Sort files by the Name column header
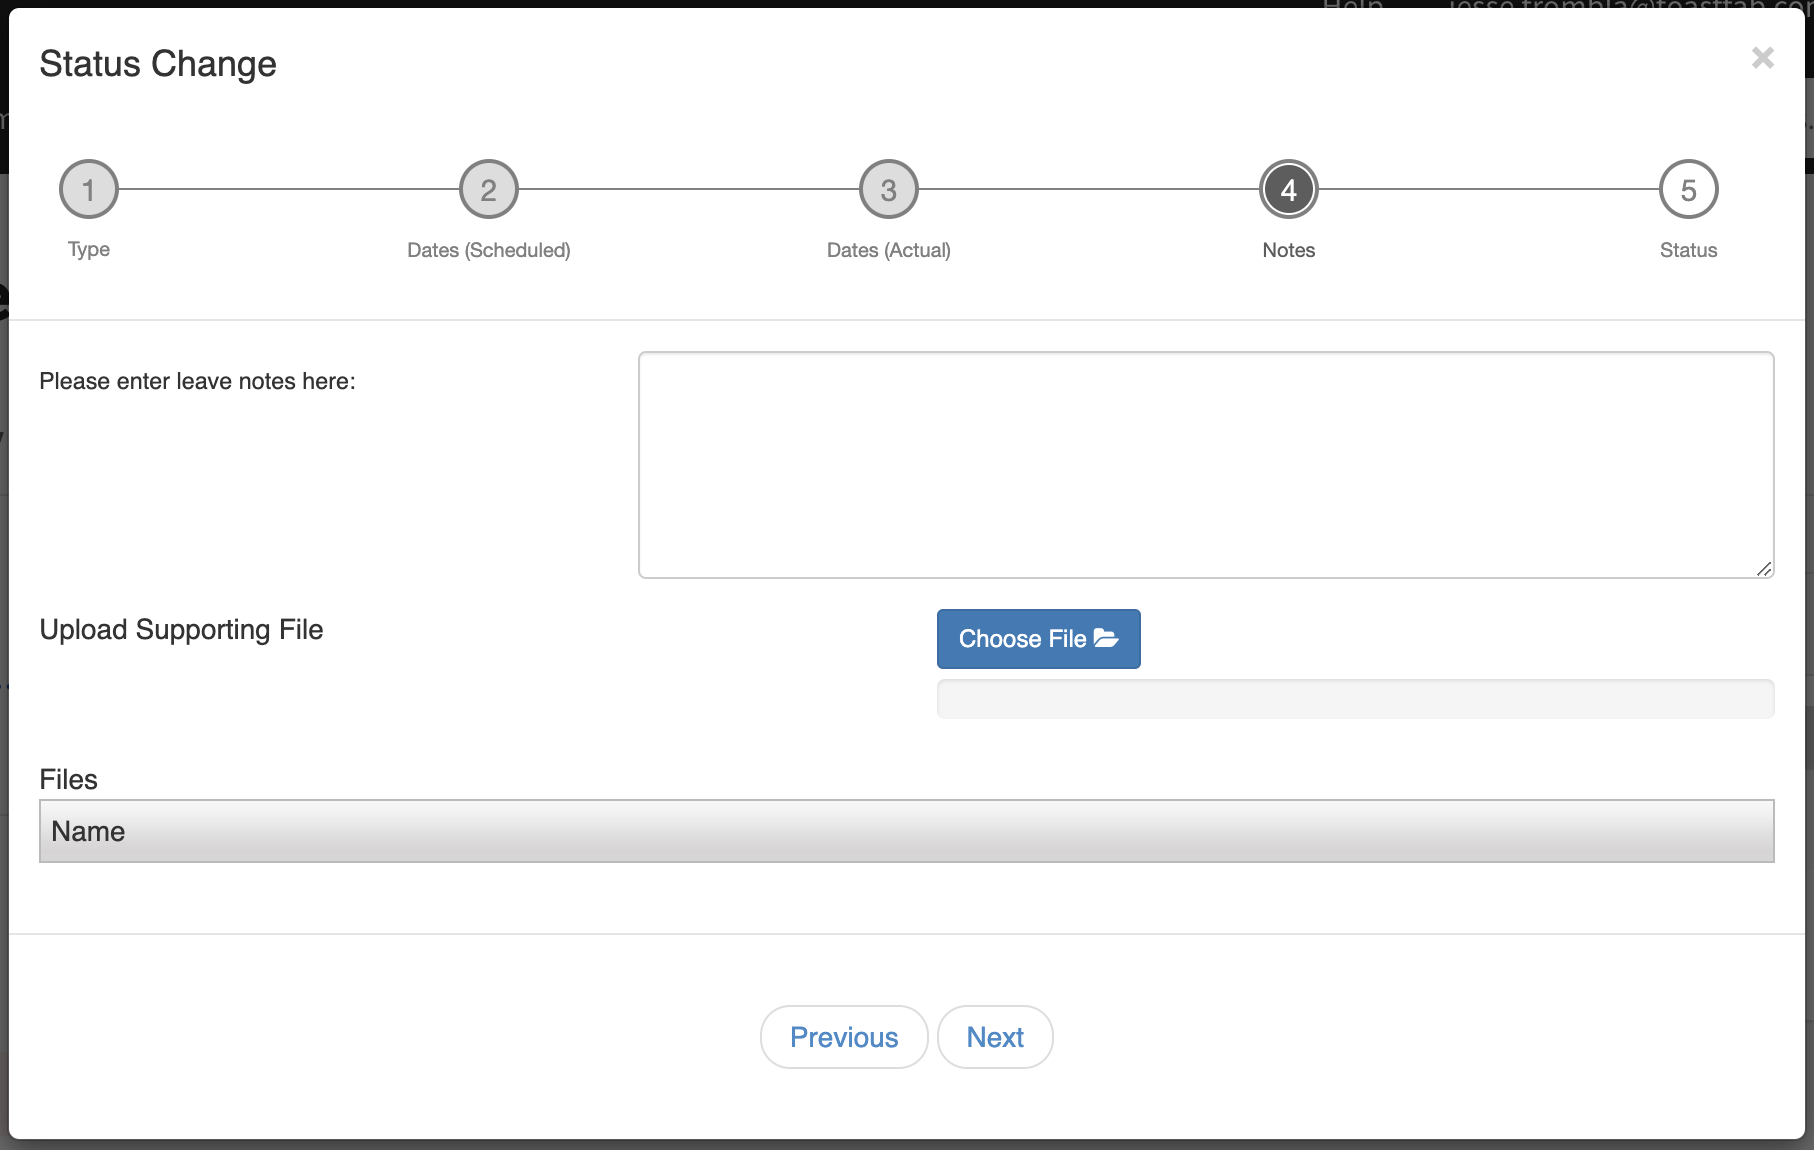This screenshot has width=1814, height=1150. pyautogui.click(x=88, y=831)
